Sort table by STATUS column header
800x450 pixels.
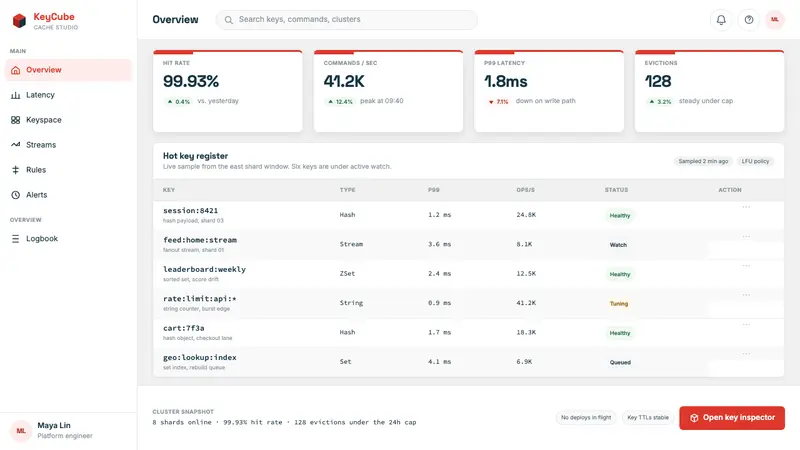(x=616, y=190)
